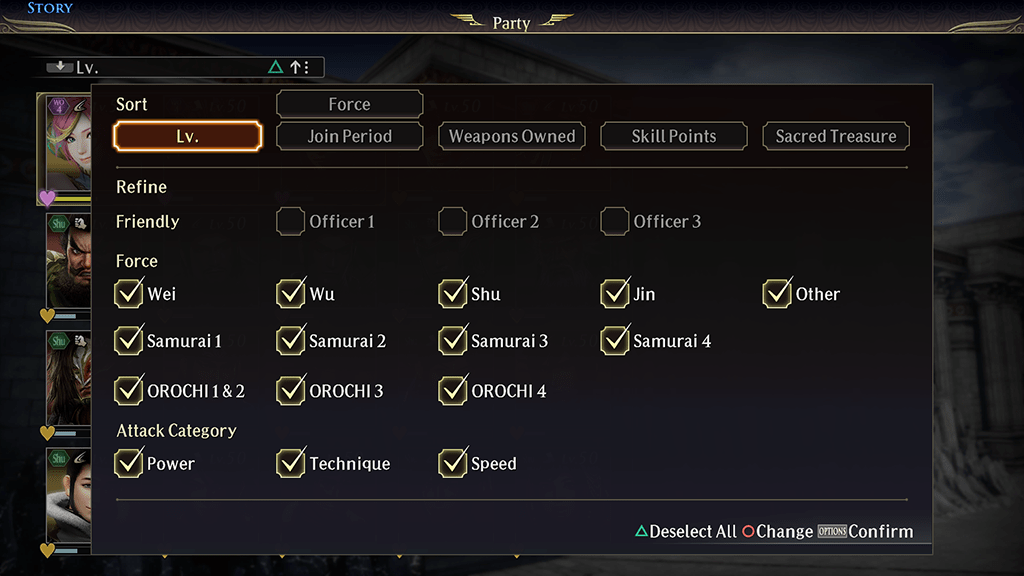The height and width of the screenshot is (576, 1024).
Task: Click the green triangle icon in sort bar
Action: pos(276,67)
